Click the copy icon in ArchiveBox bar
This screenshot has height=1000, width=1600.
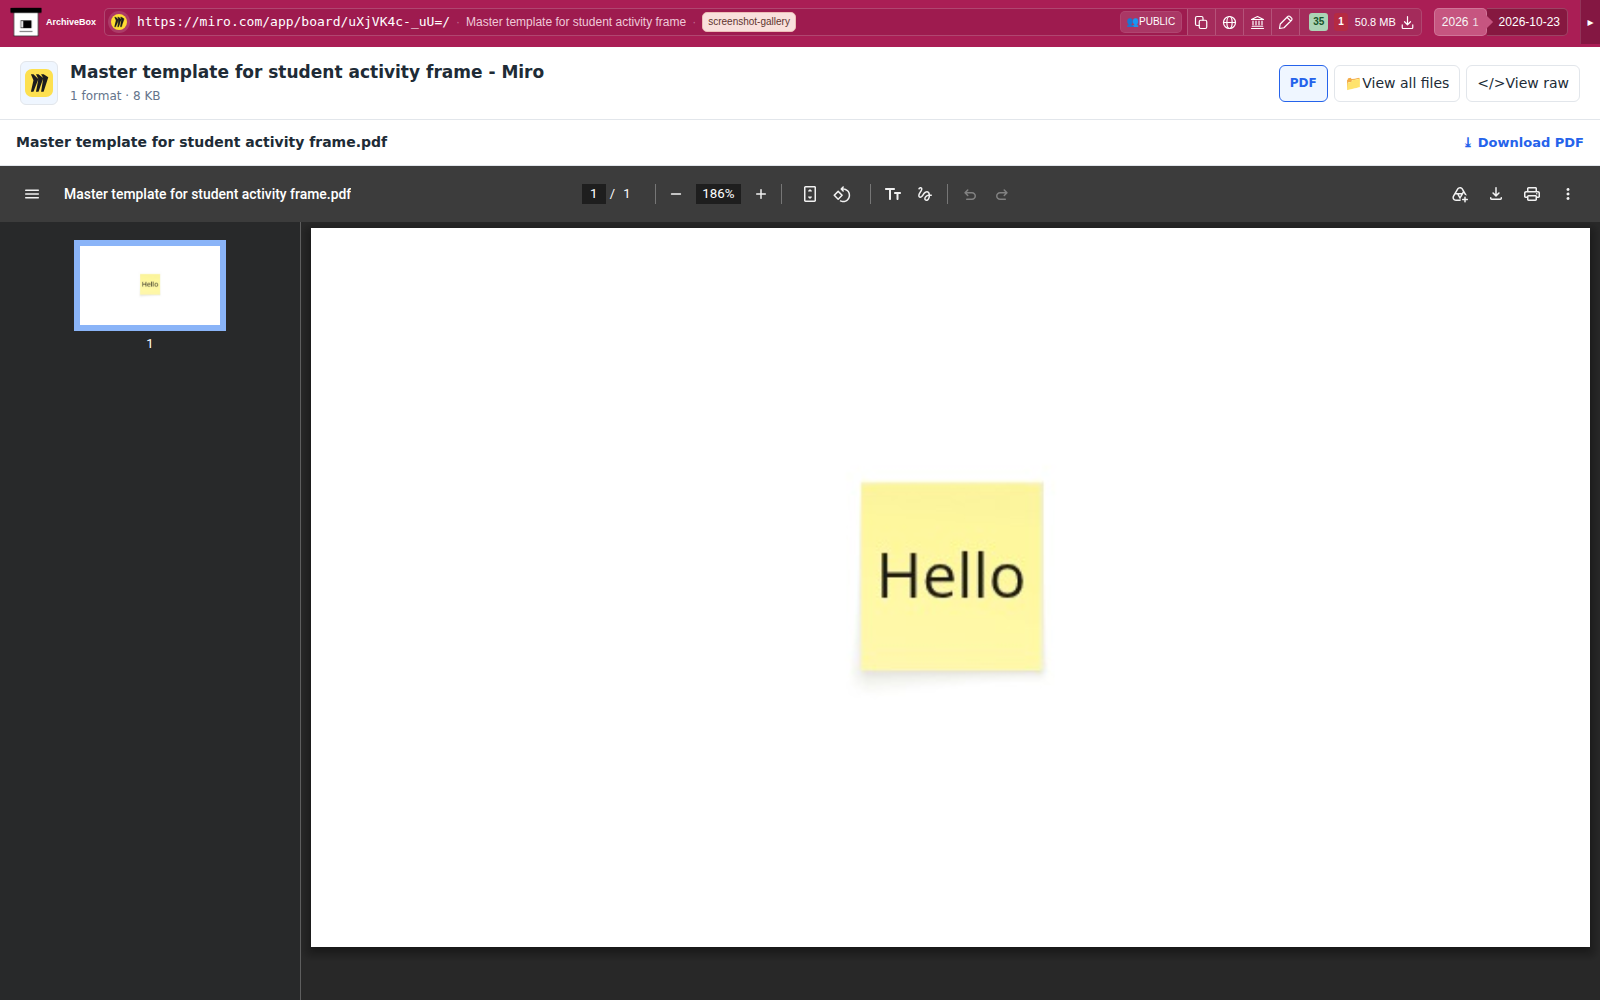(1201, 22)
